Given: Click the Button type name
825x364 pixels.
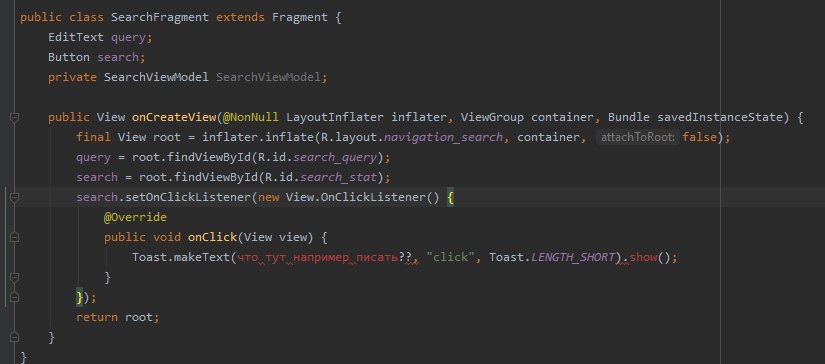Looking at the screenshot, I should [x=68, y=57].
